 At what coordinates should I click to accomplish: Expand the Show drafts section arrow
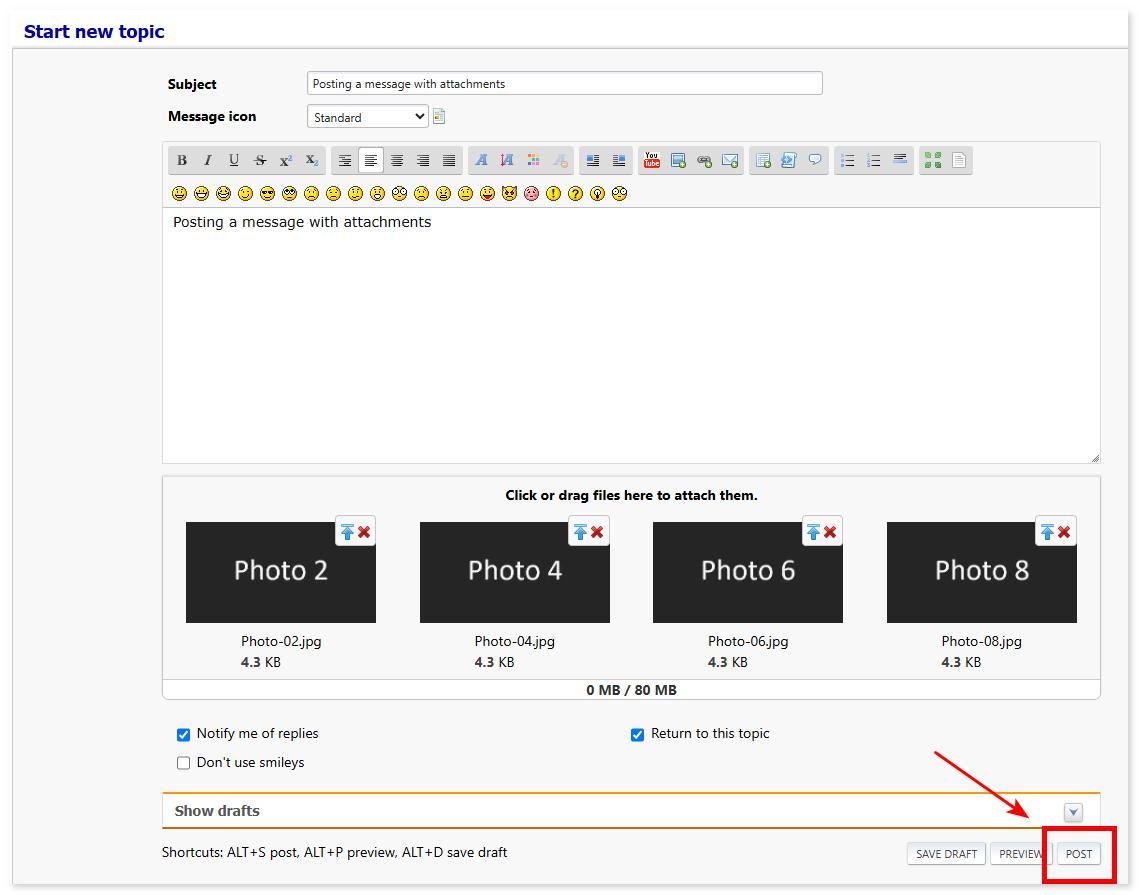pyautogui.click(x=1073, y=812)
